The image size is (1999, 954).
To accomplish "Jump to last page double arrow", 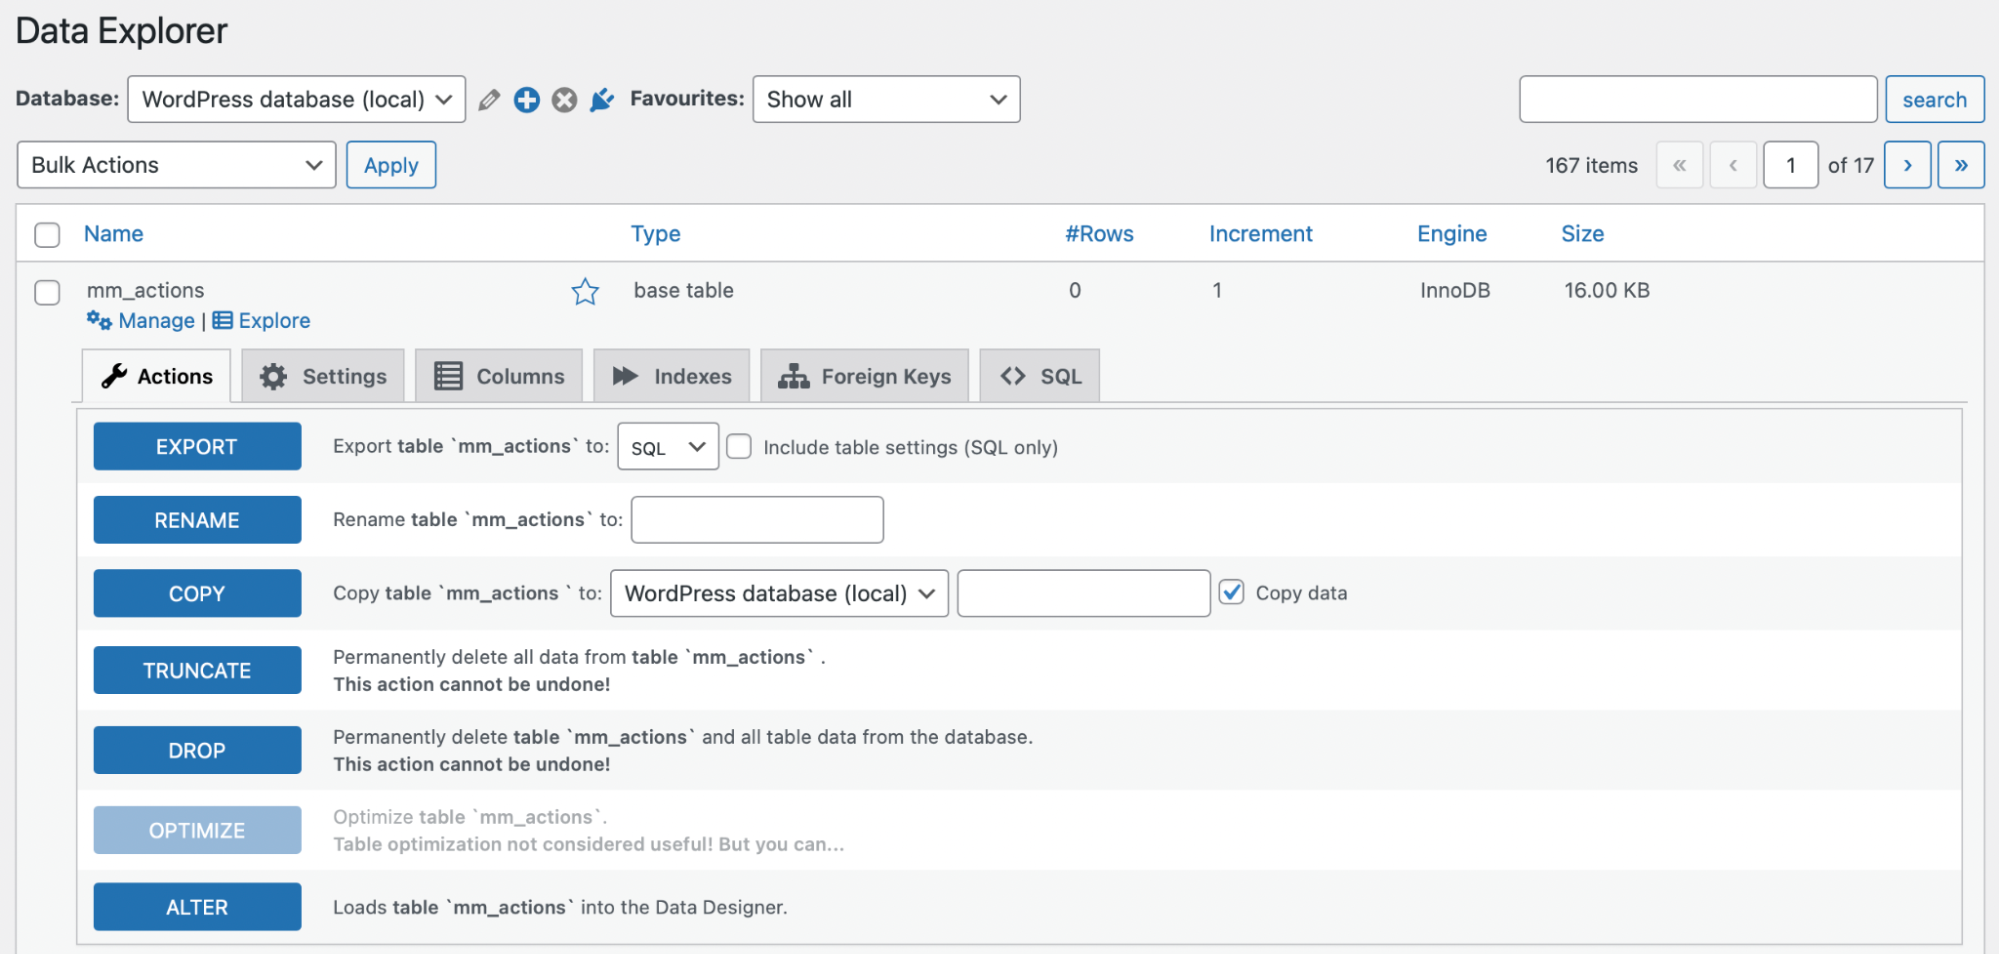I will [x=1960, y=165].
